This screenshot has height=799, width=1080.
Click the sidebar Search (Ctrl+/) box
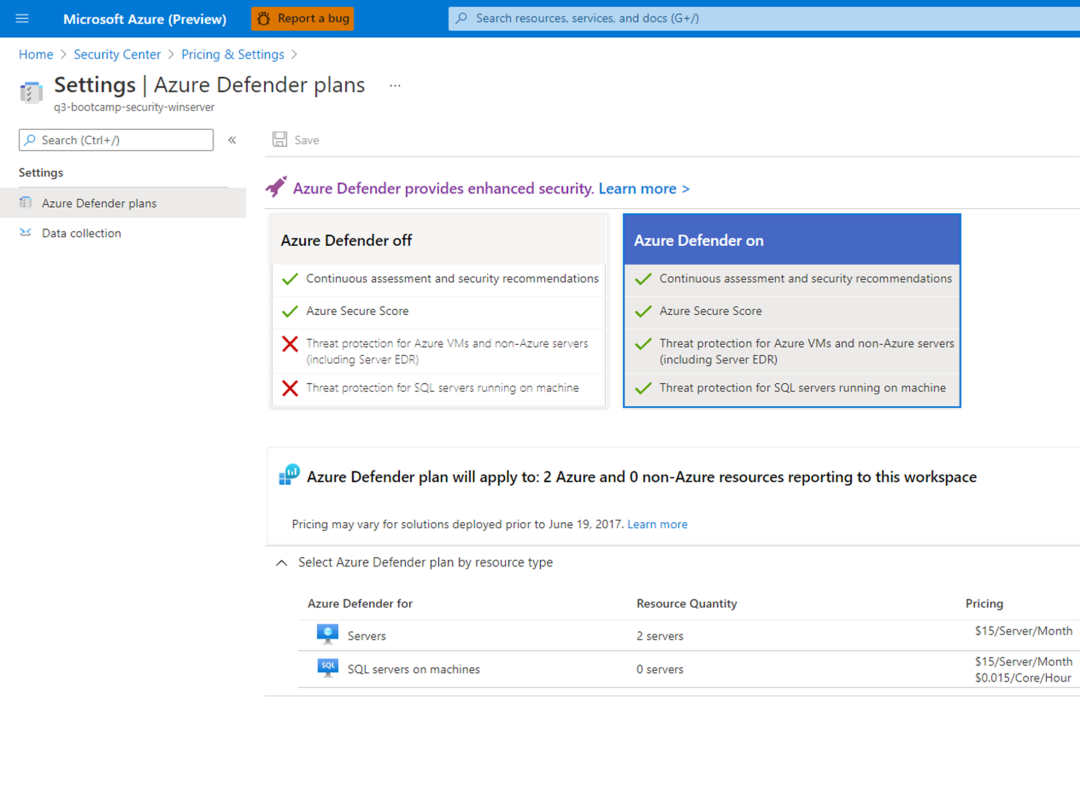(116, 140)
